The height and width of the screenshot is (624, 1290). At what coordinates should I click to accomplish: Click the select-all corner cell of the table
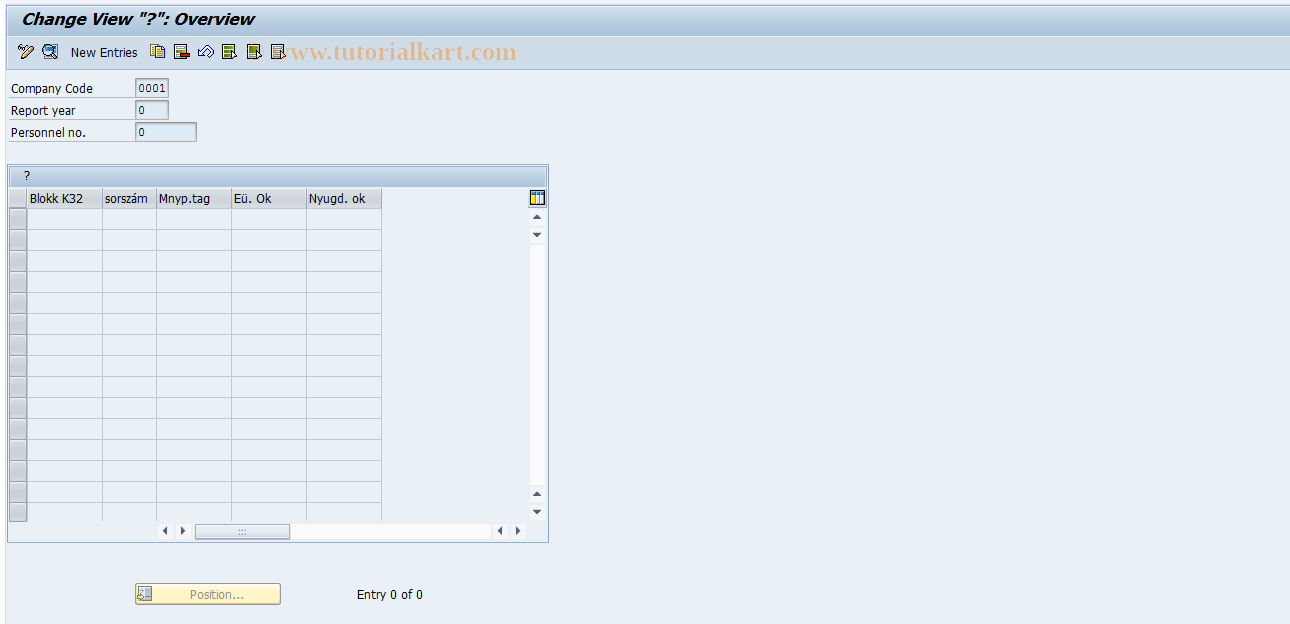tap(18, 198)
